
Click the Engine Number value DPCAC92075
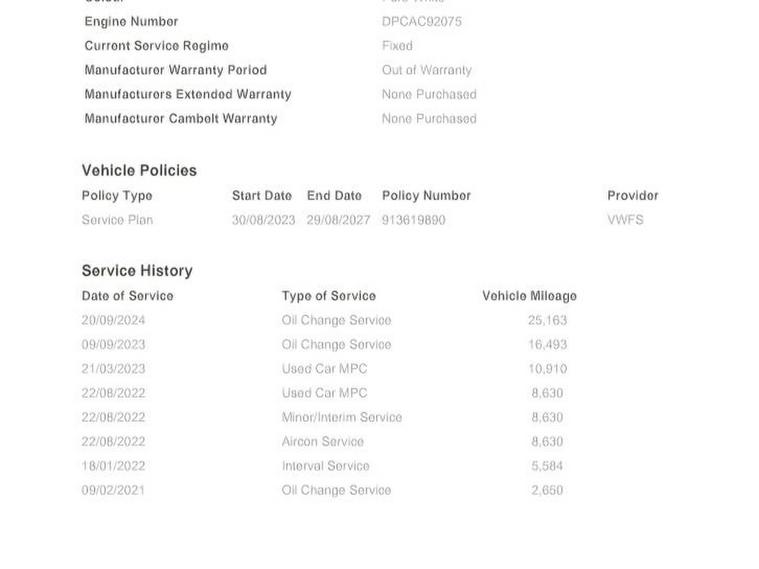coord(421,21)
